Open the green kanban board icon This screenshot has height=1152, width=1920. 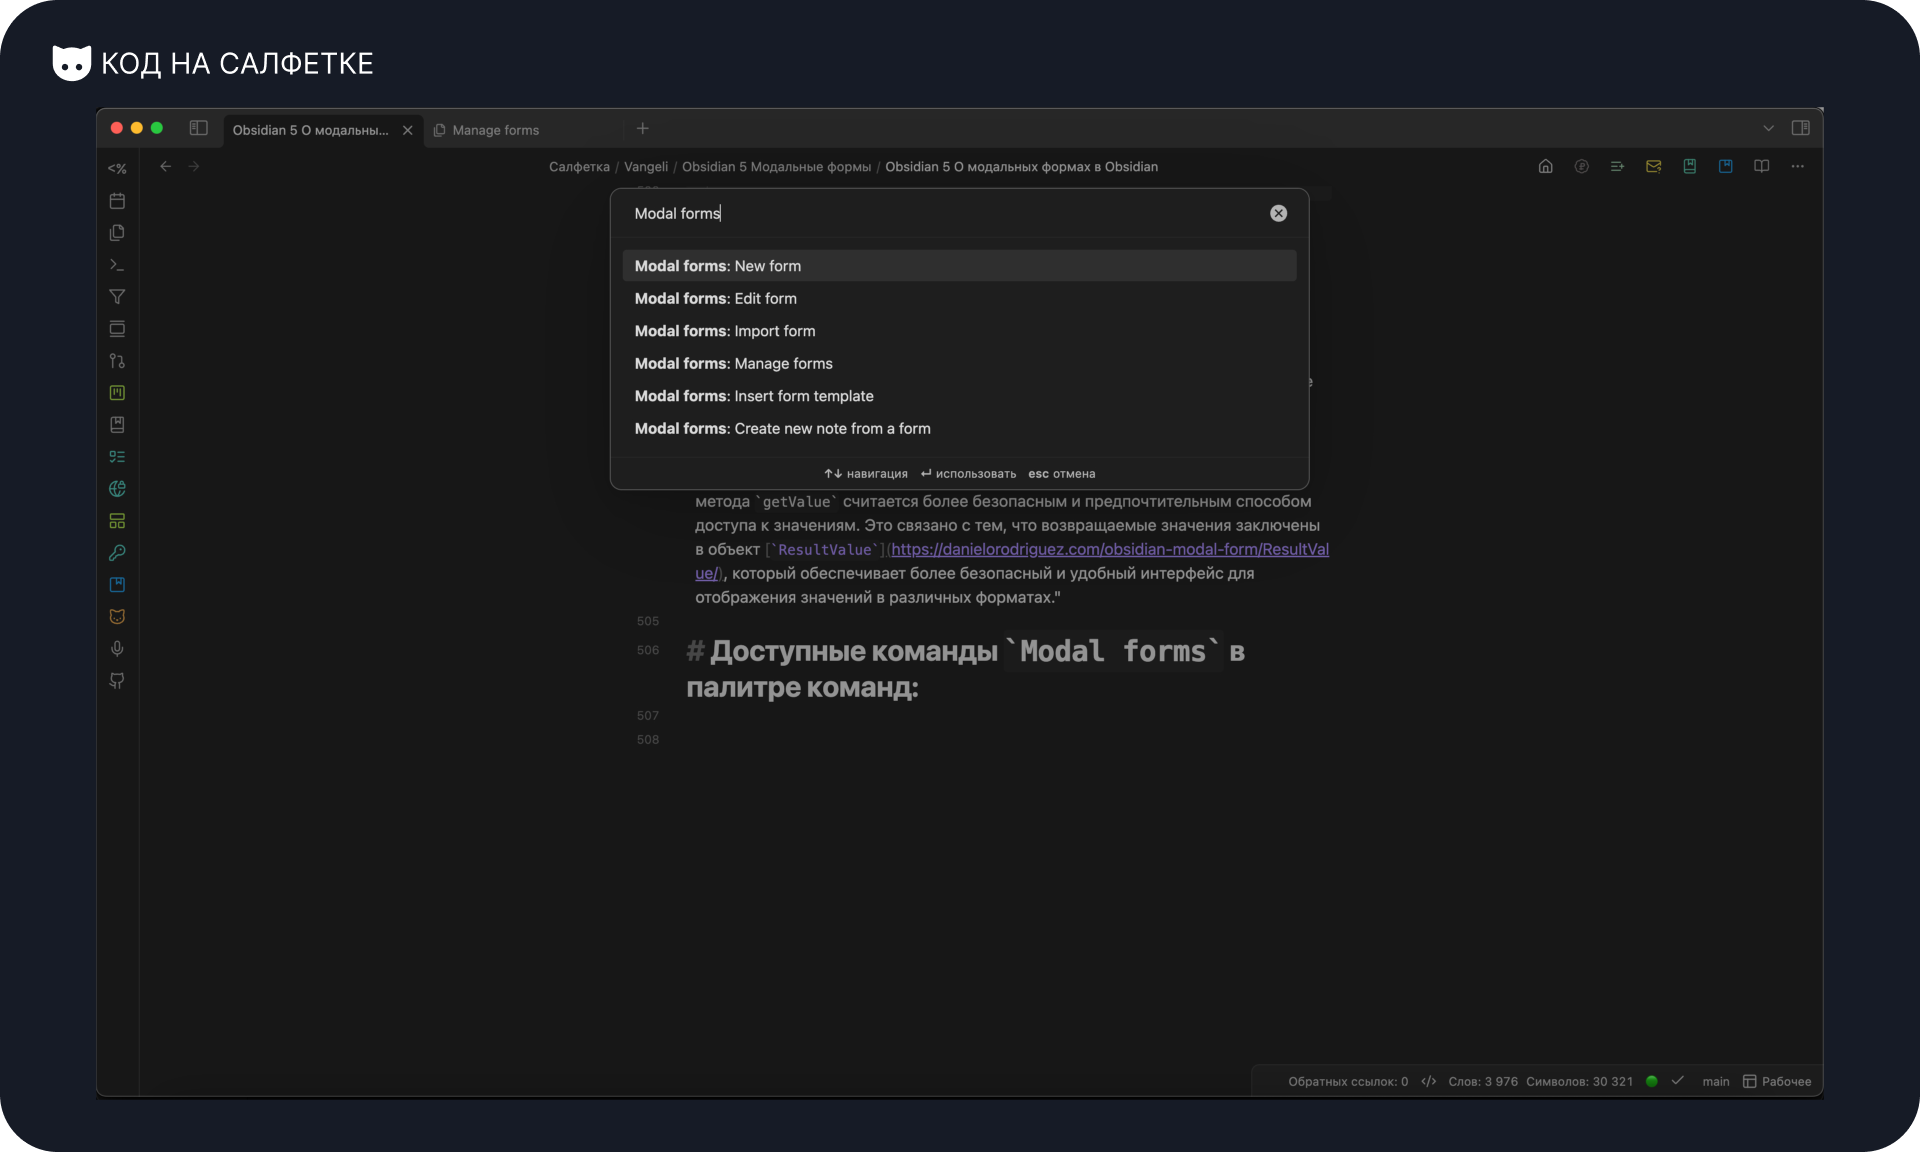tap(117, 393)
